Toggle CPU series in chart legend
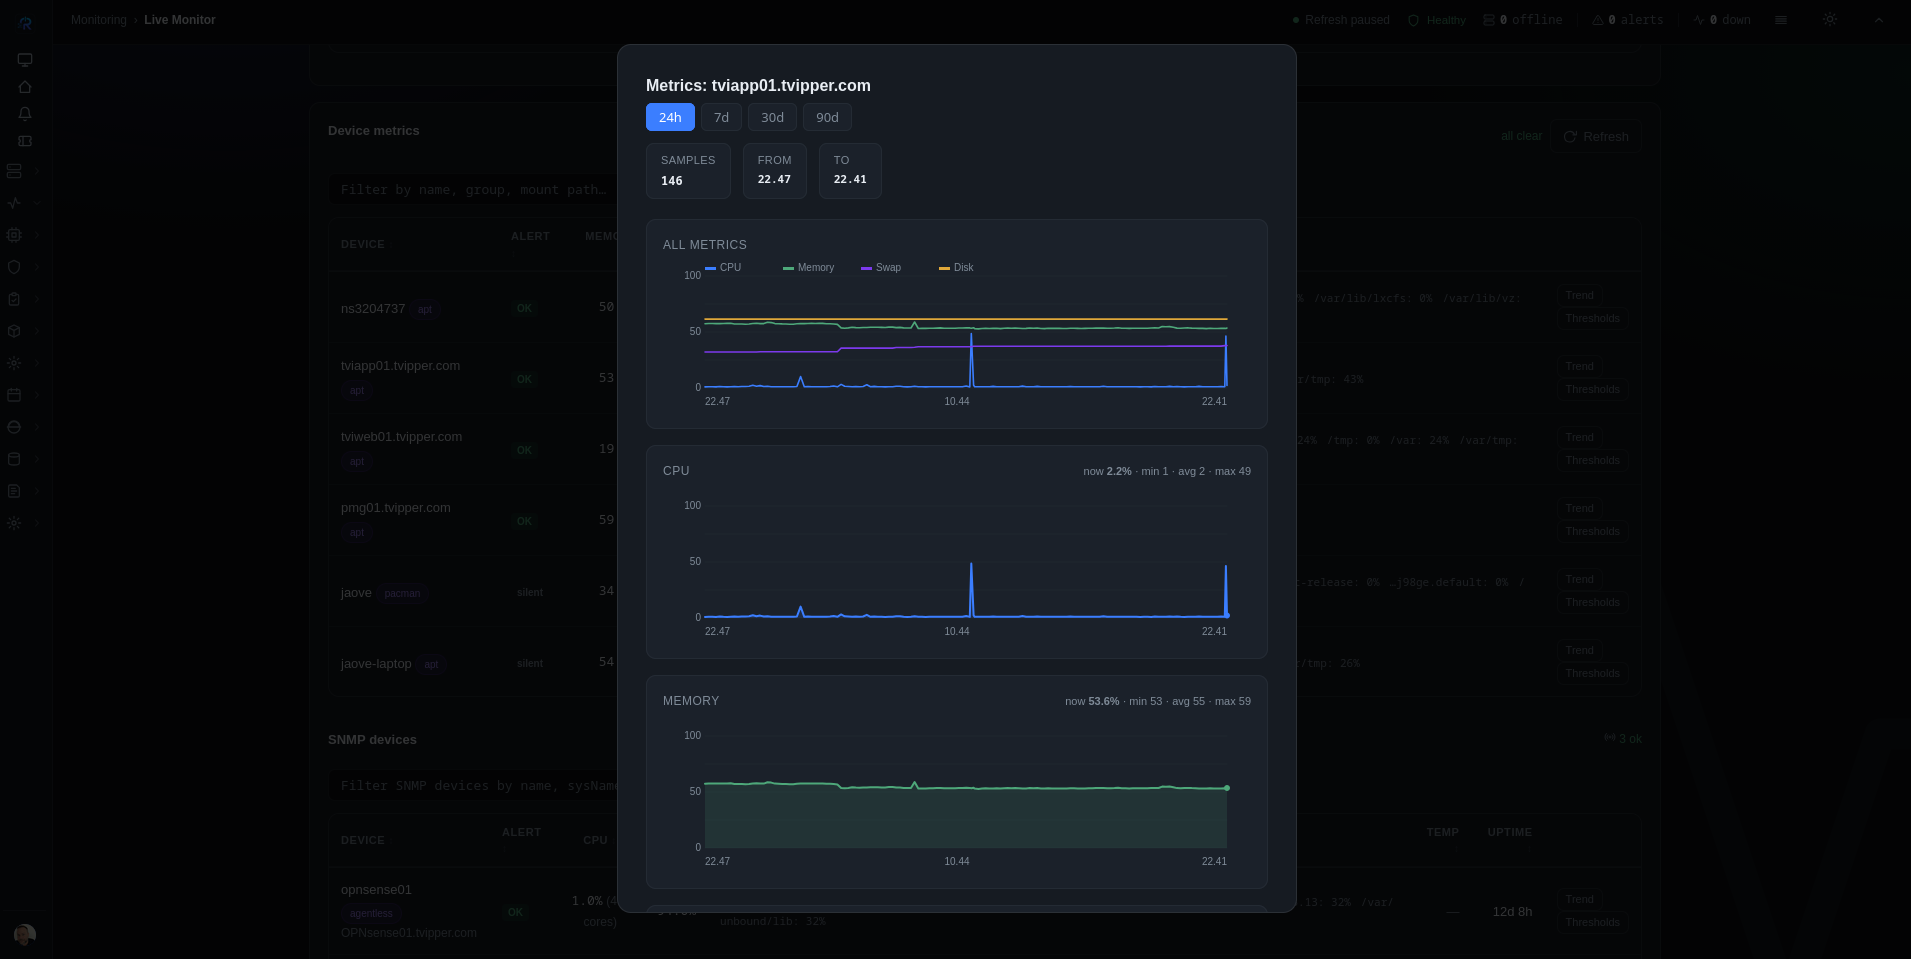1911x959 pixels. click(723, 268)
